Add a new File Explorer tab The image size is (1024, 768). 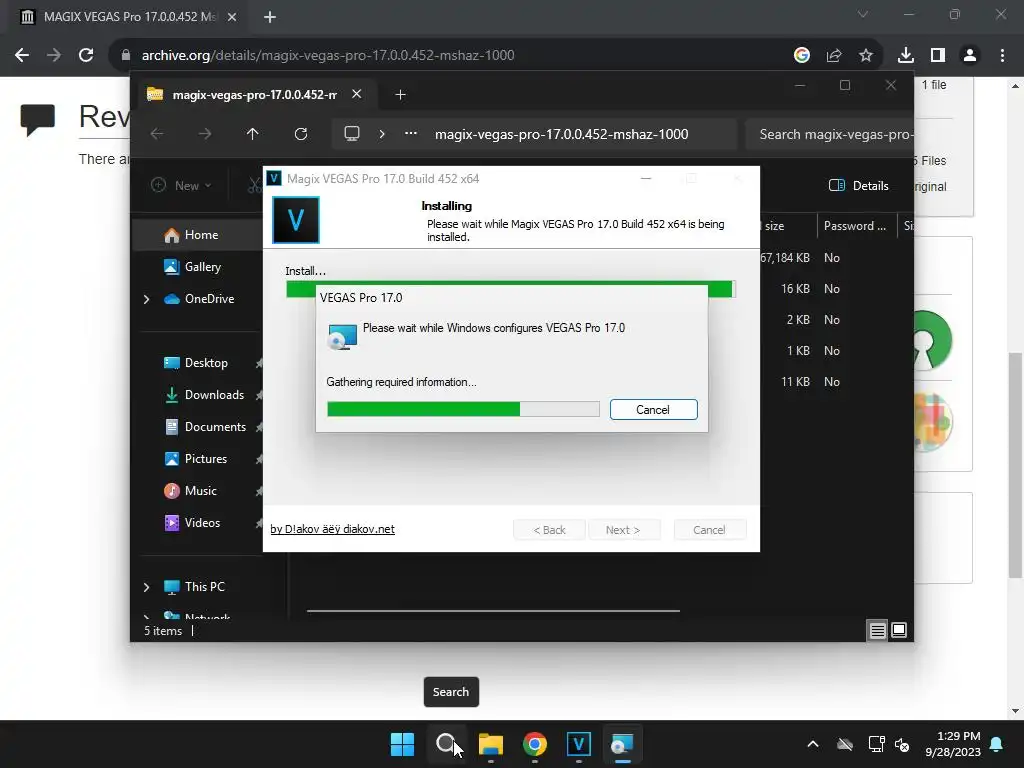point(400,95)
